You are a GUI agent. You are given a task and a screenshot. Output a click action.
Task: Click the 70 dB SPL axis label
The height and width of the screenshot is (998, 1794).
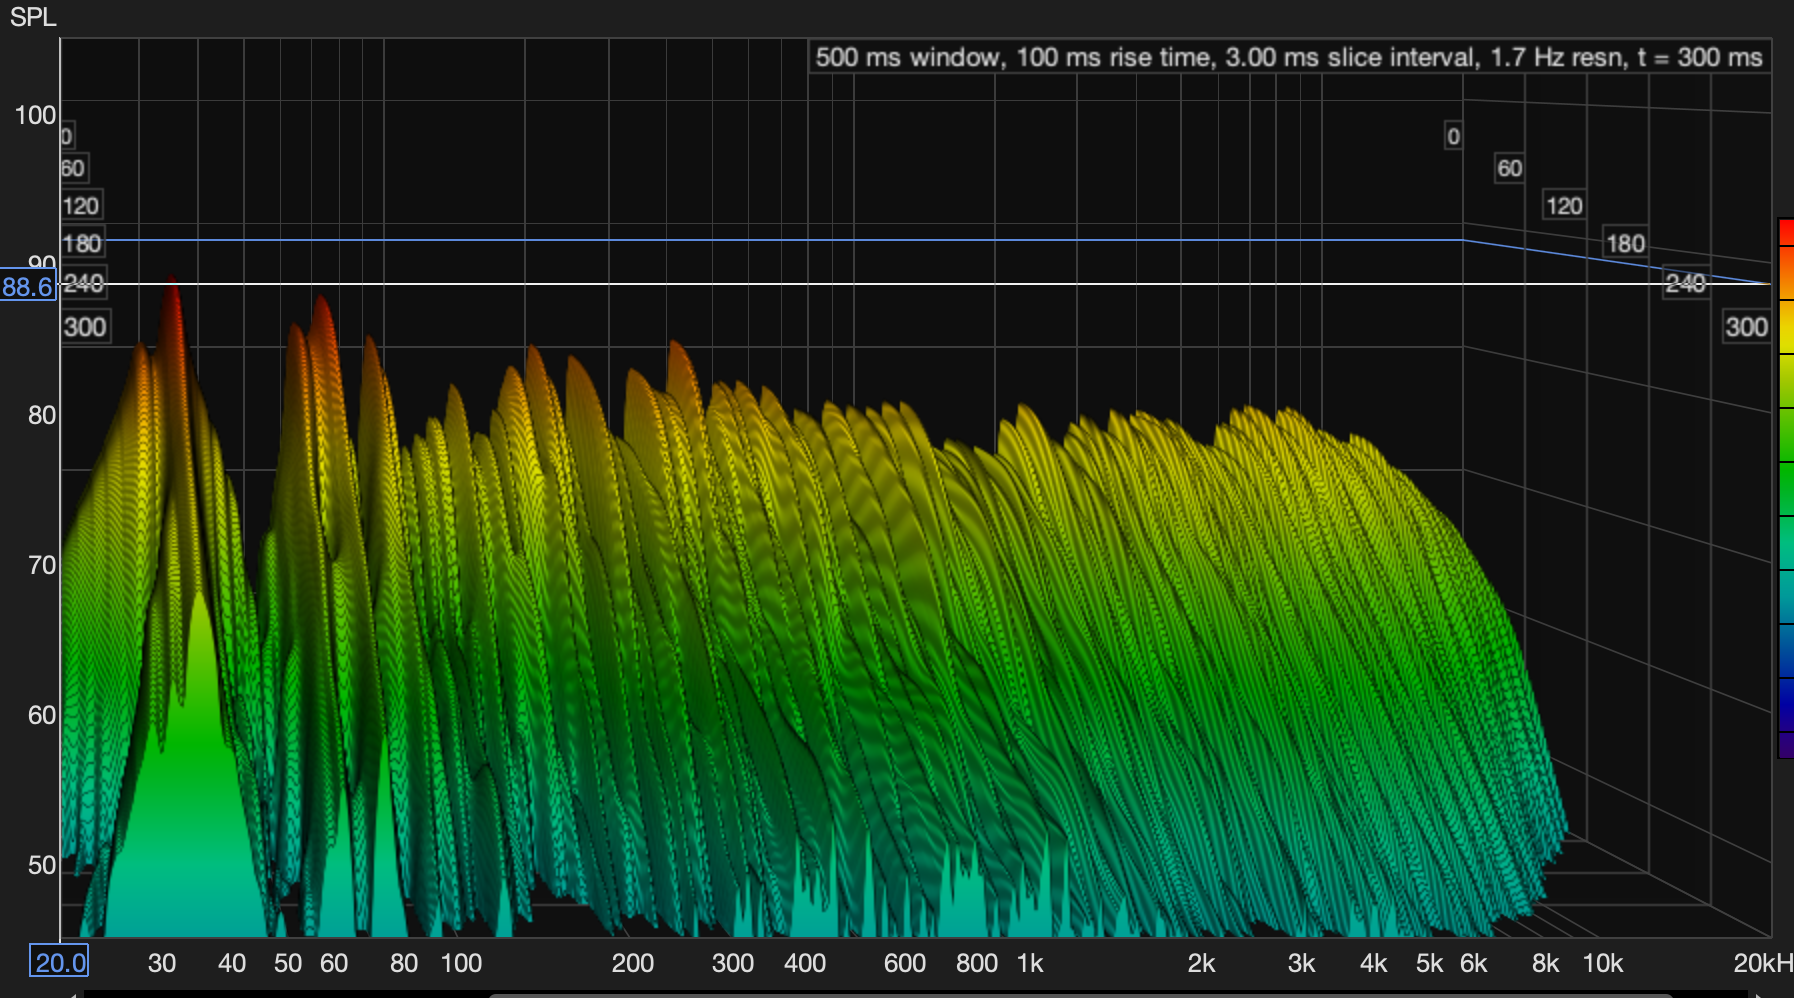[42, 565]
